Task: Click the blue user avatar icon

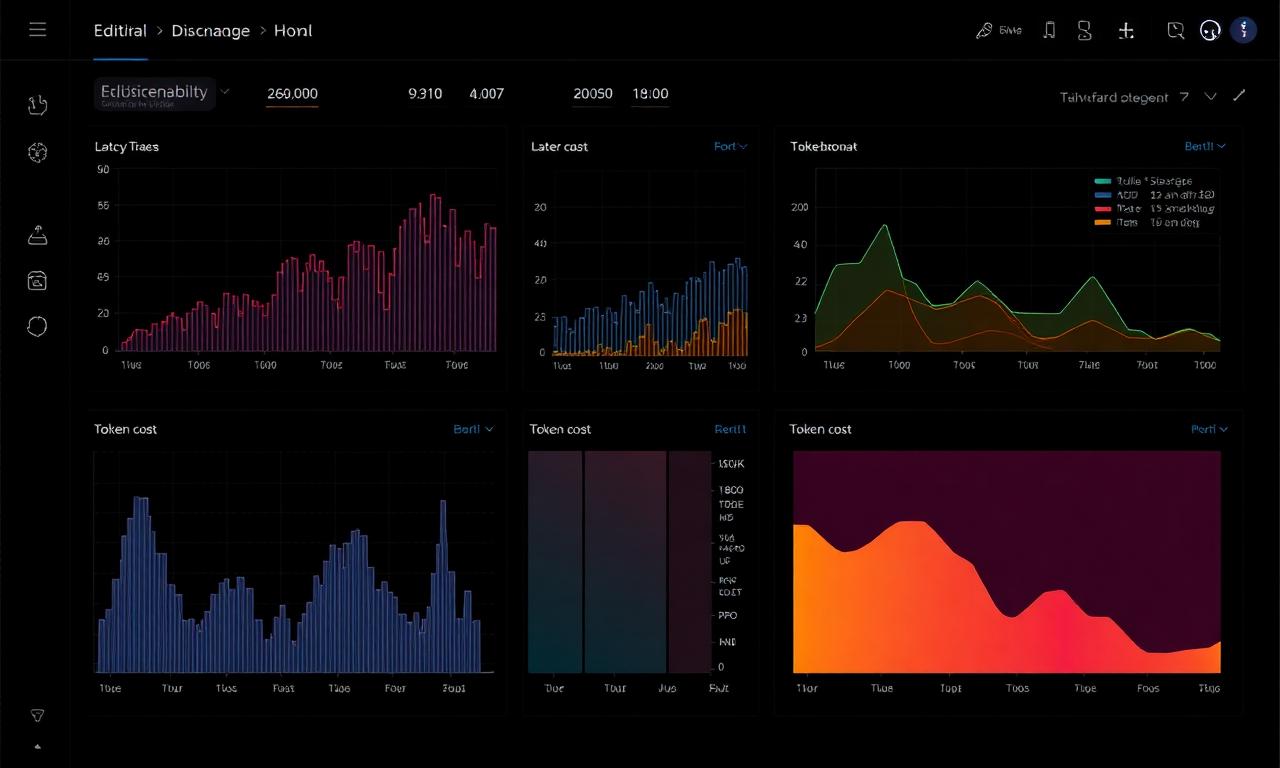Action: click(x=1242, y=30)
